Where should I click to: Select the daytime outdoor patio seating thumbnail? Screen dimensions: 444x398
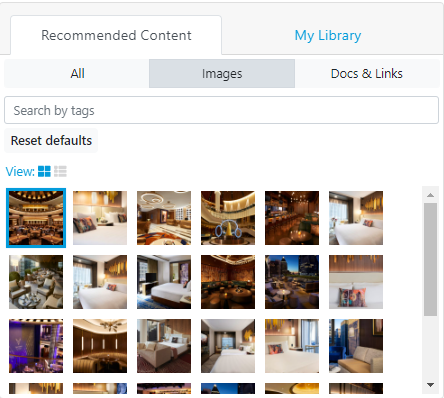click(x=36, y=282)
